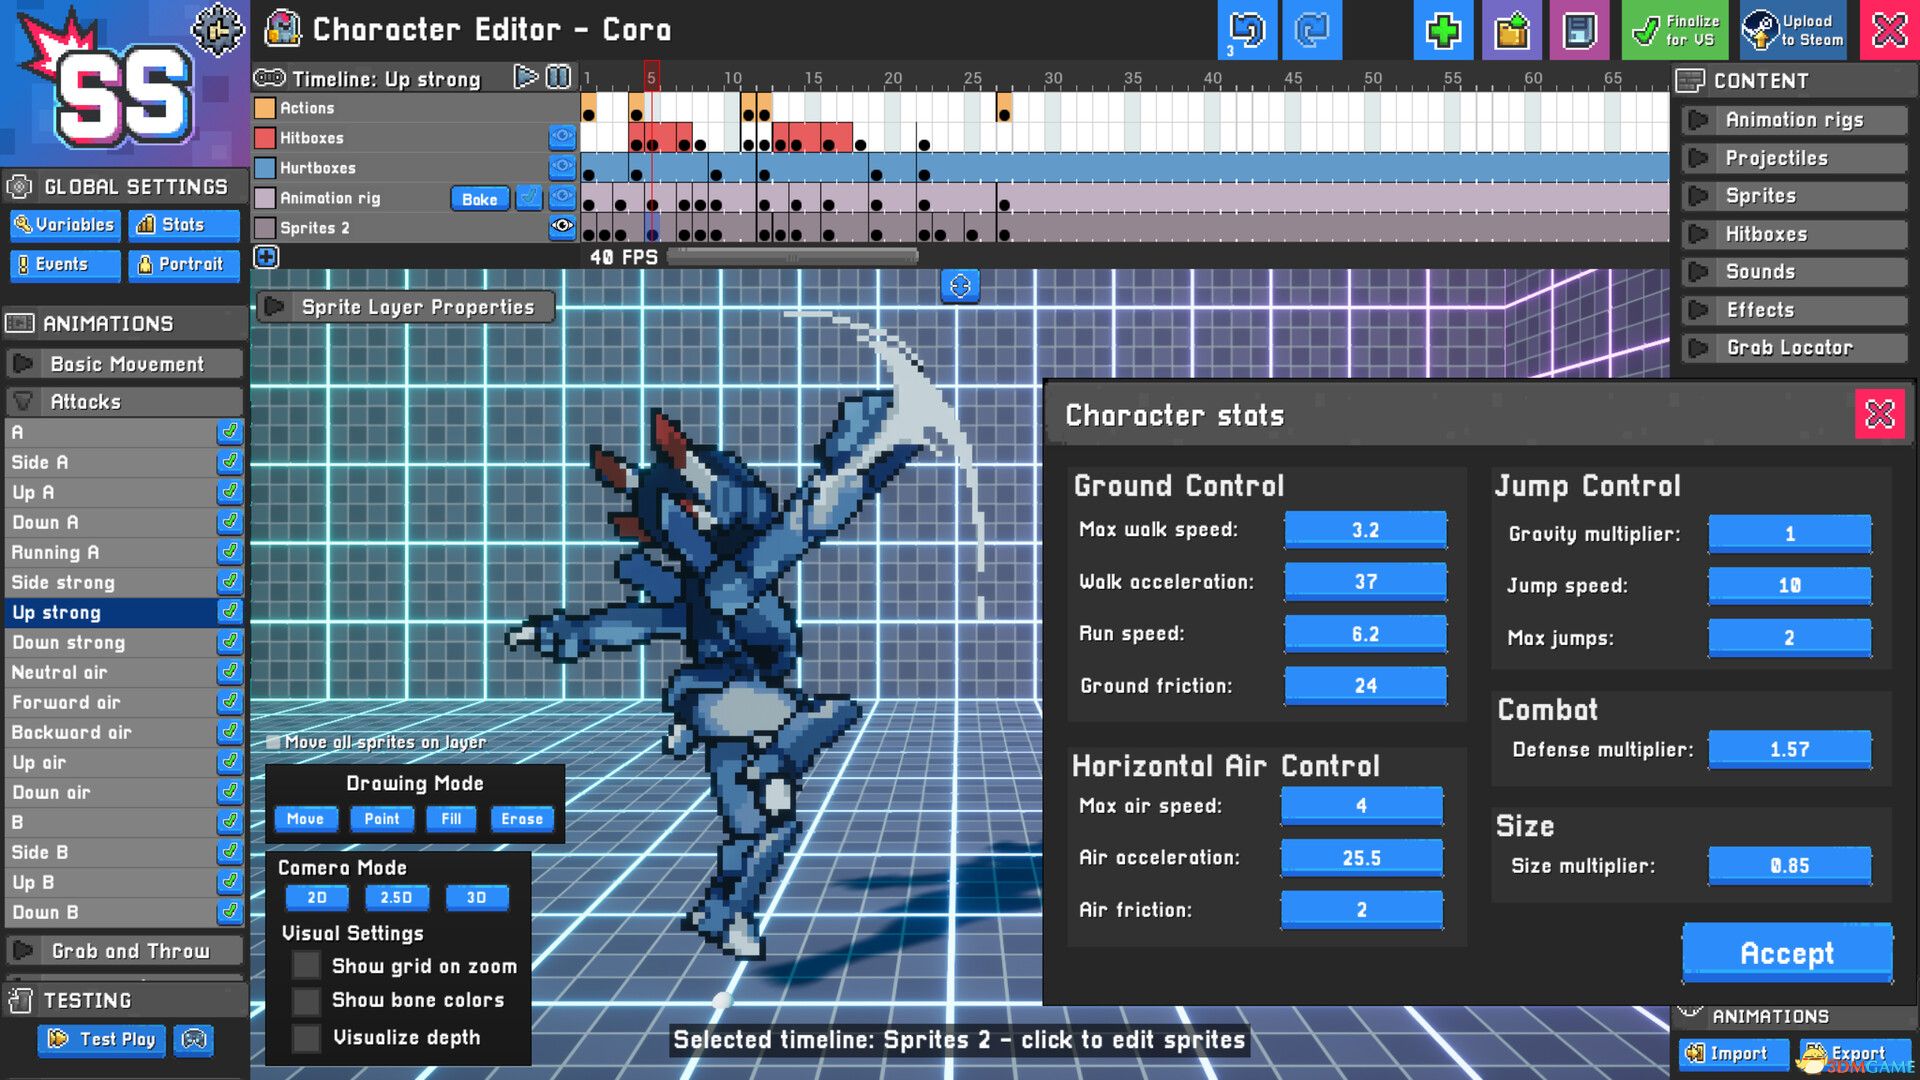Select the Paint drawing mode tool

380,818
